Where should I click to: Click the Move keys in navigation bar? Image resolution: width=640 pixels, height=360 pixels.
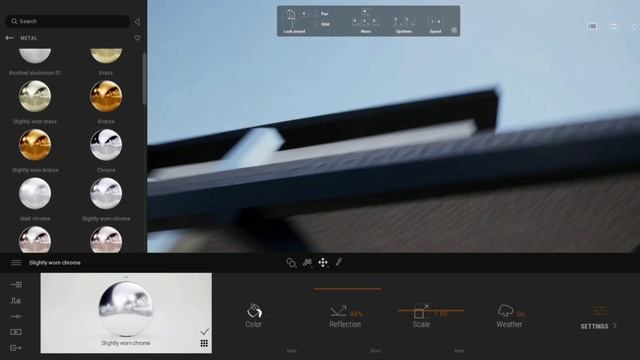pyautogui.click(x=365, y=19)
